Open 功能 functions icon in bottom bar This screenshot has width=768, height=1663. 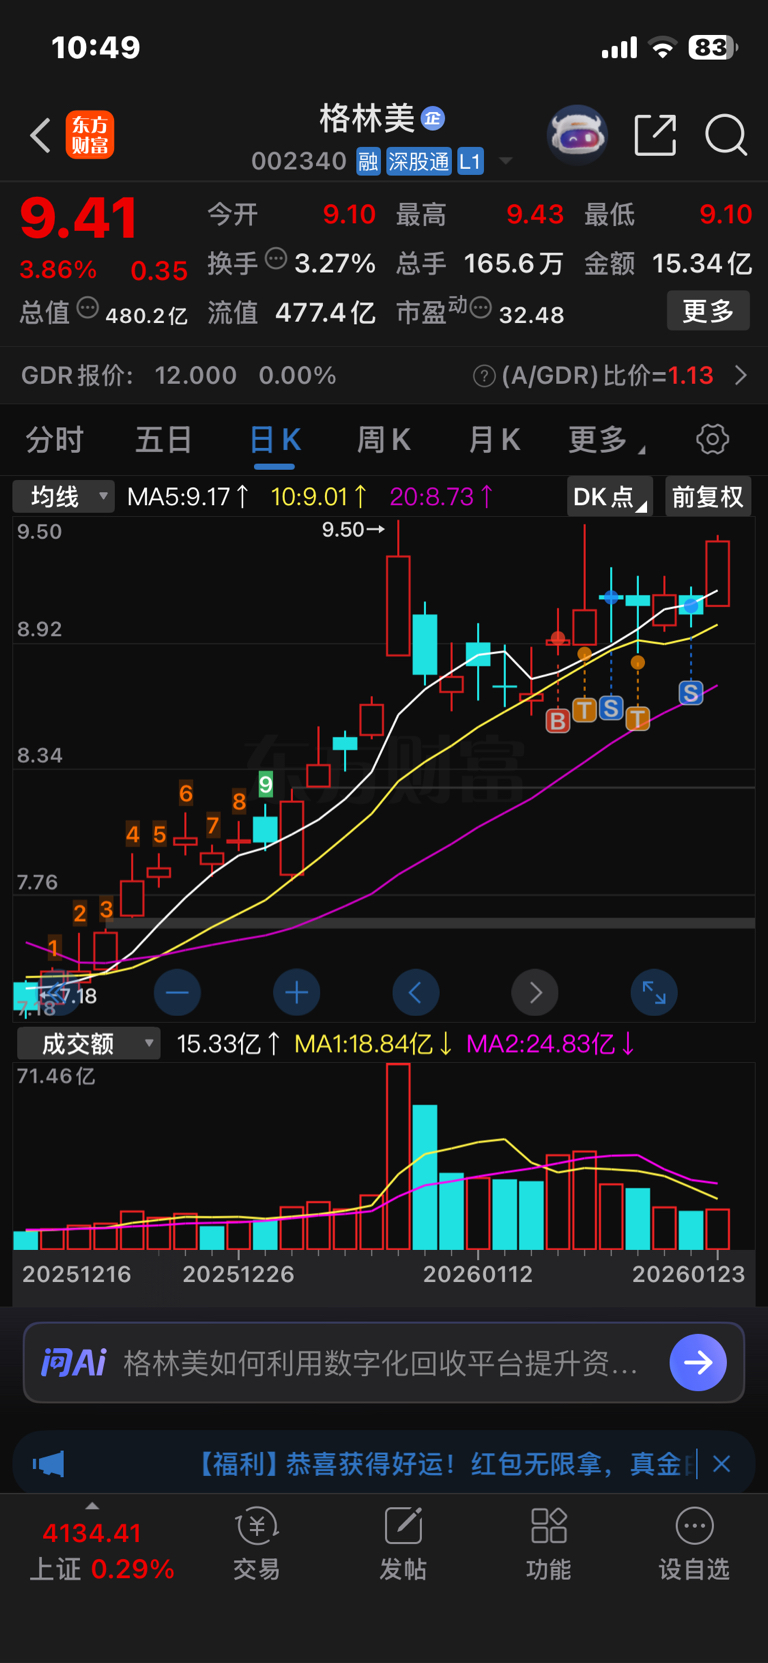click(549, 1544)
